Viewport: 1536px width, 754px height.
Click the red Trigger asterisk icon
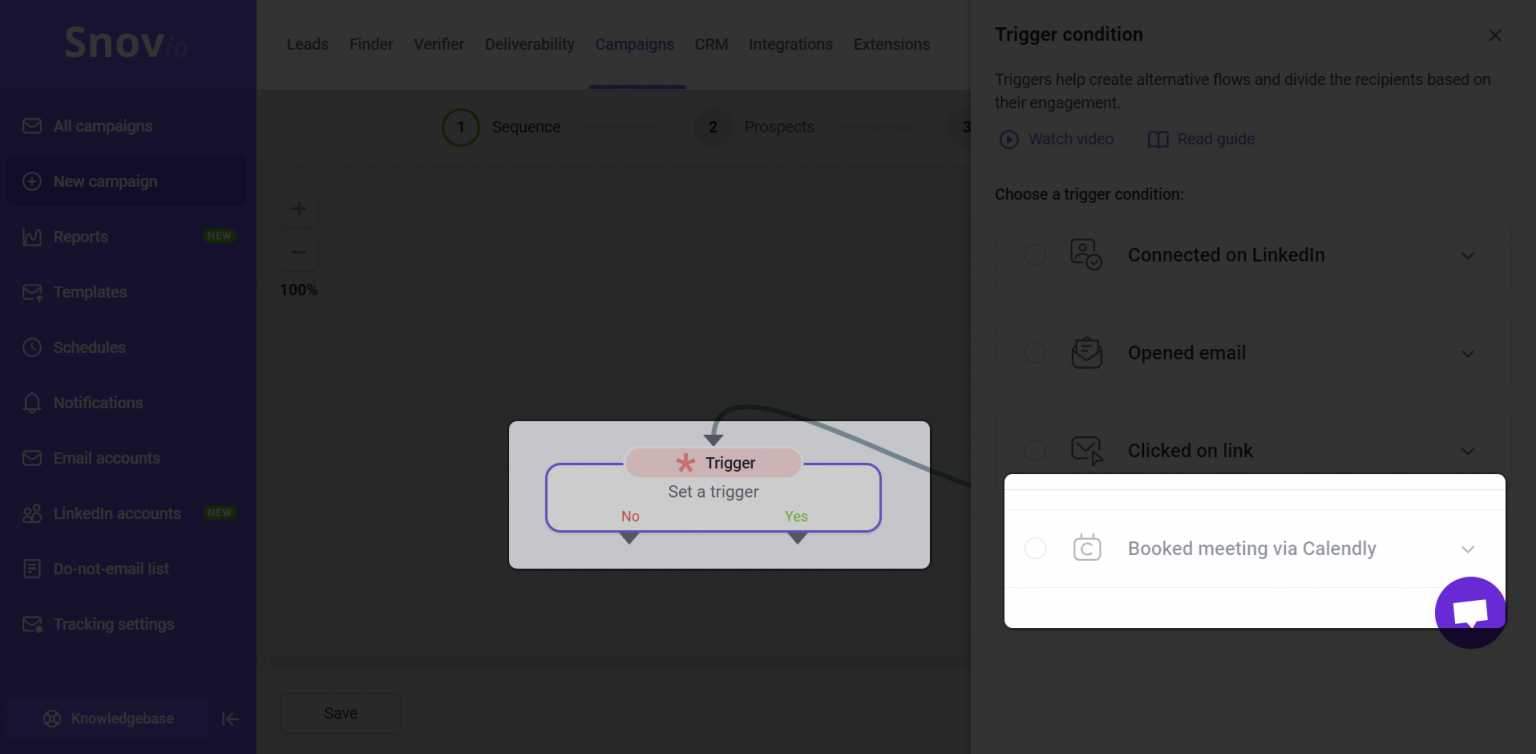685,463
